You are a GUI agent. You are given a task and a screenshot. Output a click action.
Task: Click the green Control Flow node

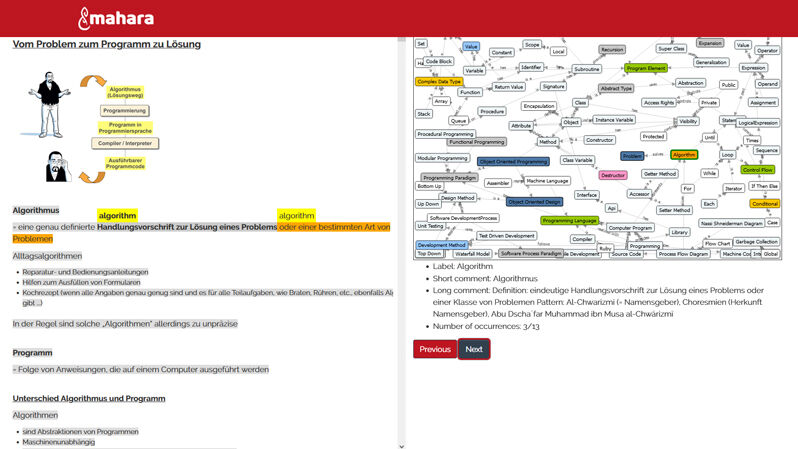tap(759, 170)
